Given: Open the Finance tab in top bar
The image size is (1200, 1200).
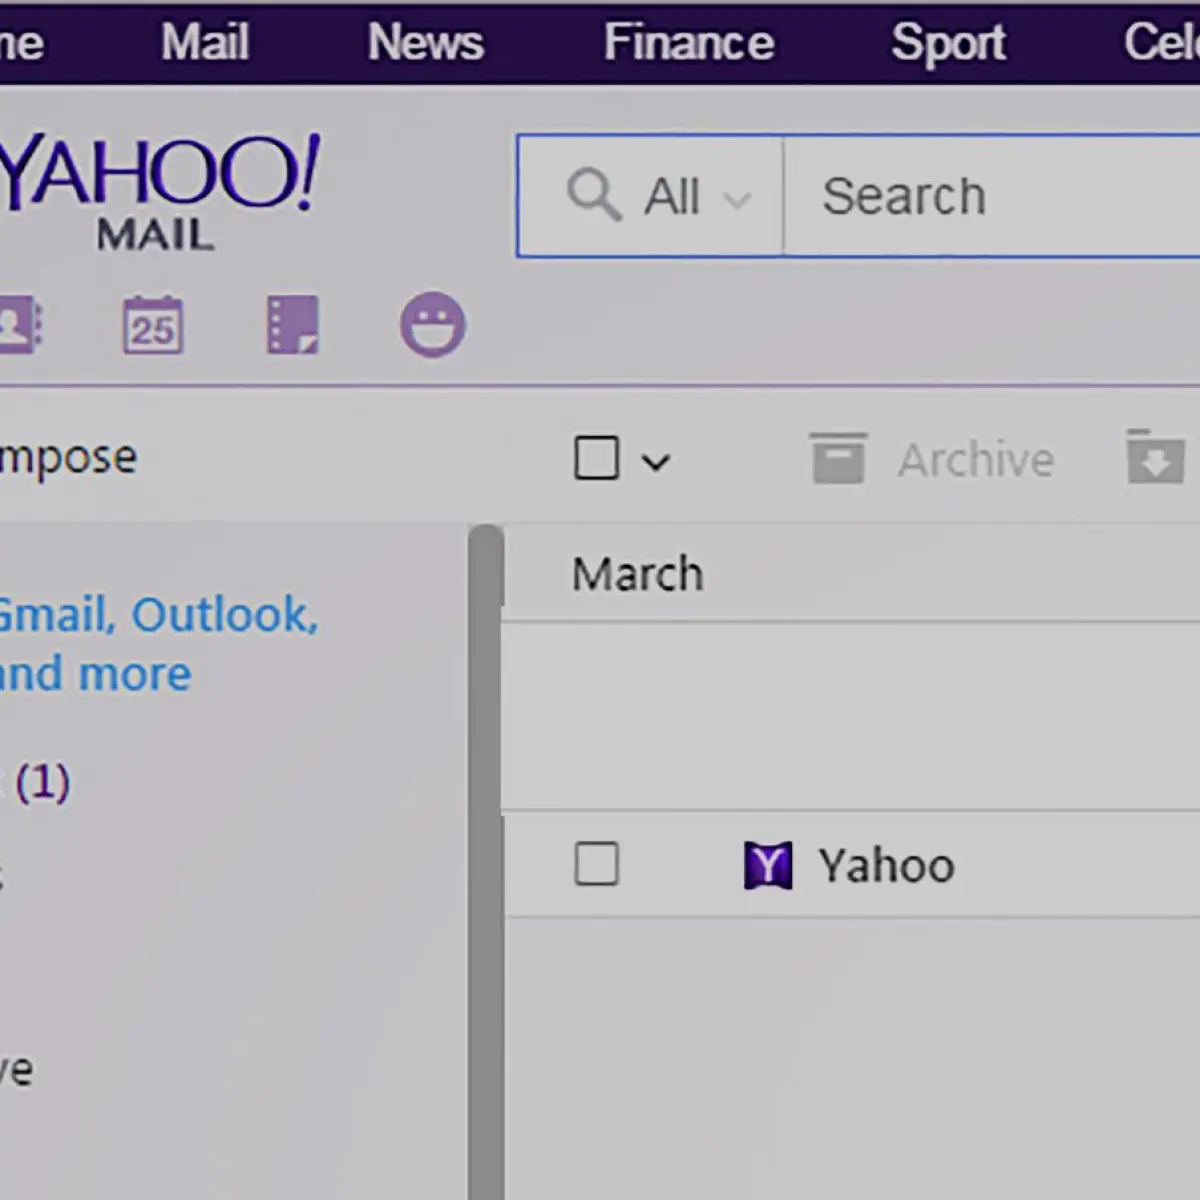Looking at the screenshot, I should [689, 43].
